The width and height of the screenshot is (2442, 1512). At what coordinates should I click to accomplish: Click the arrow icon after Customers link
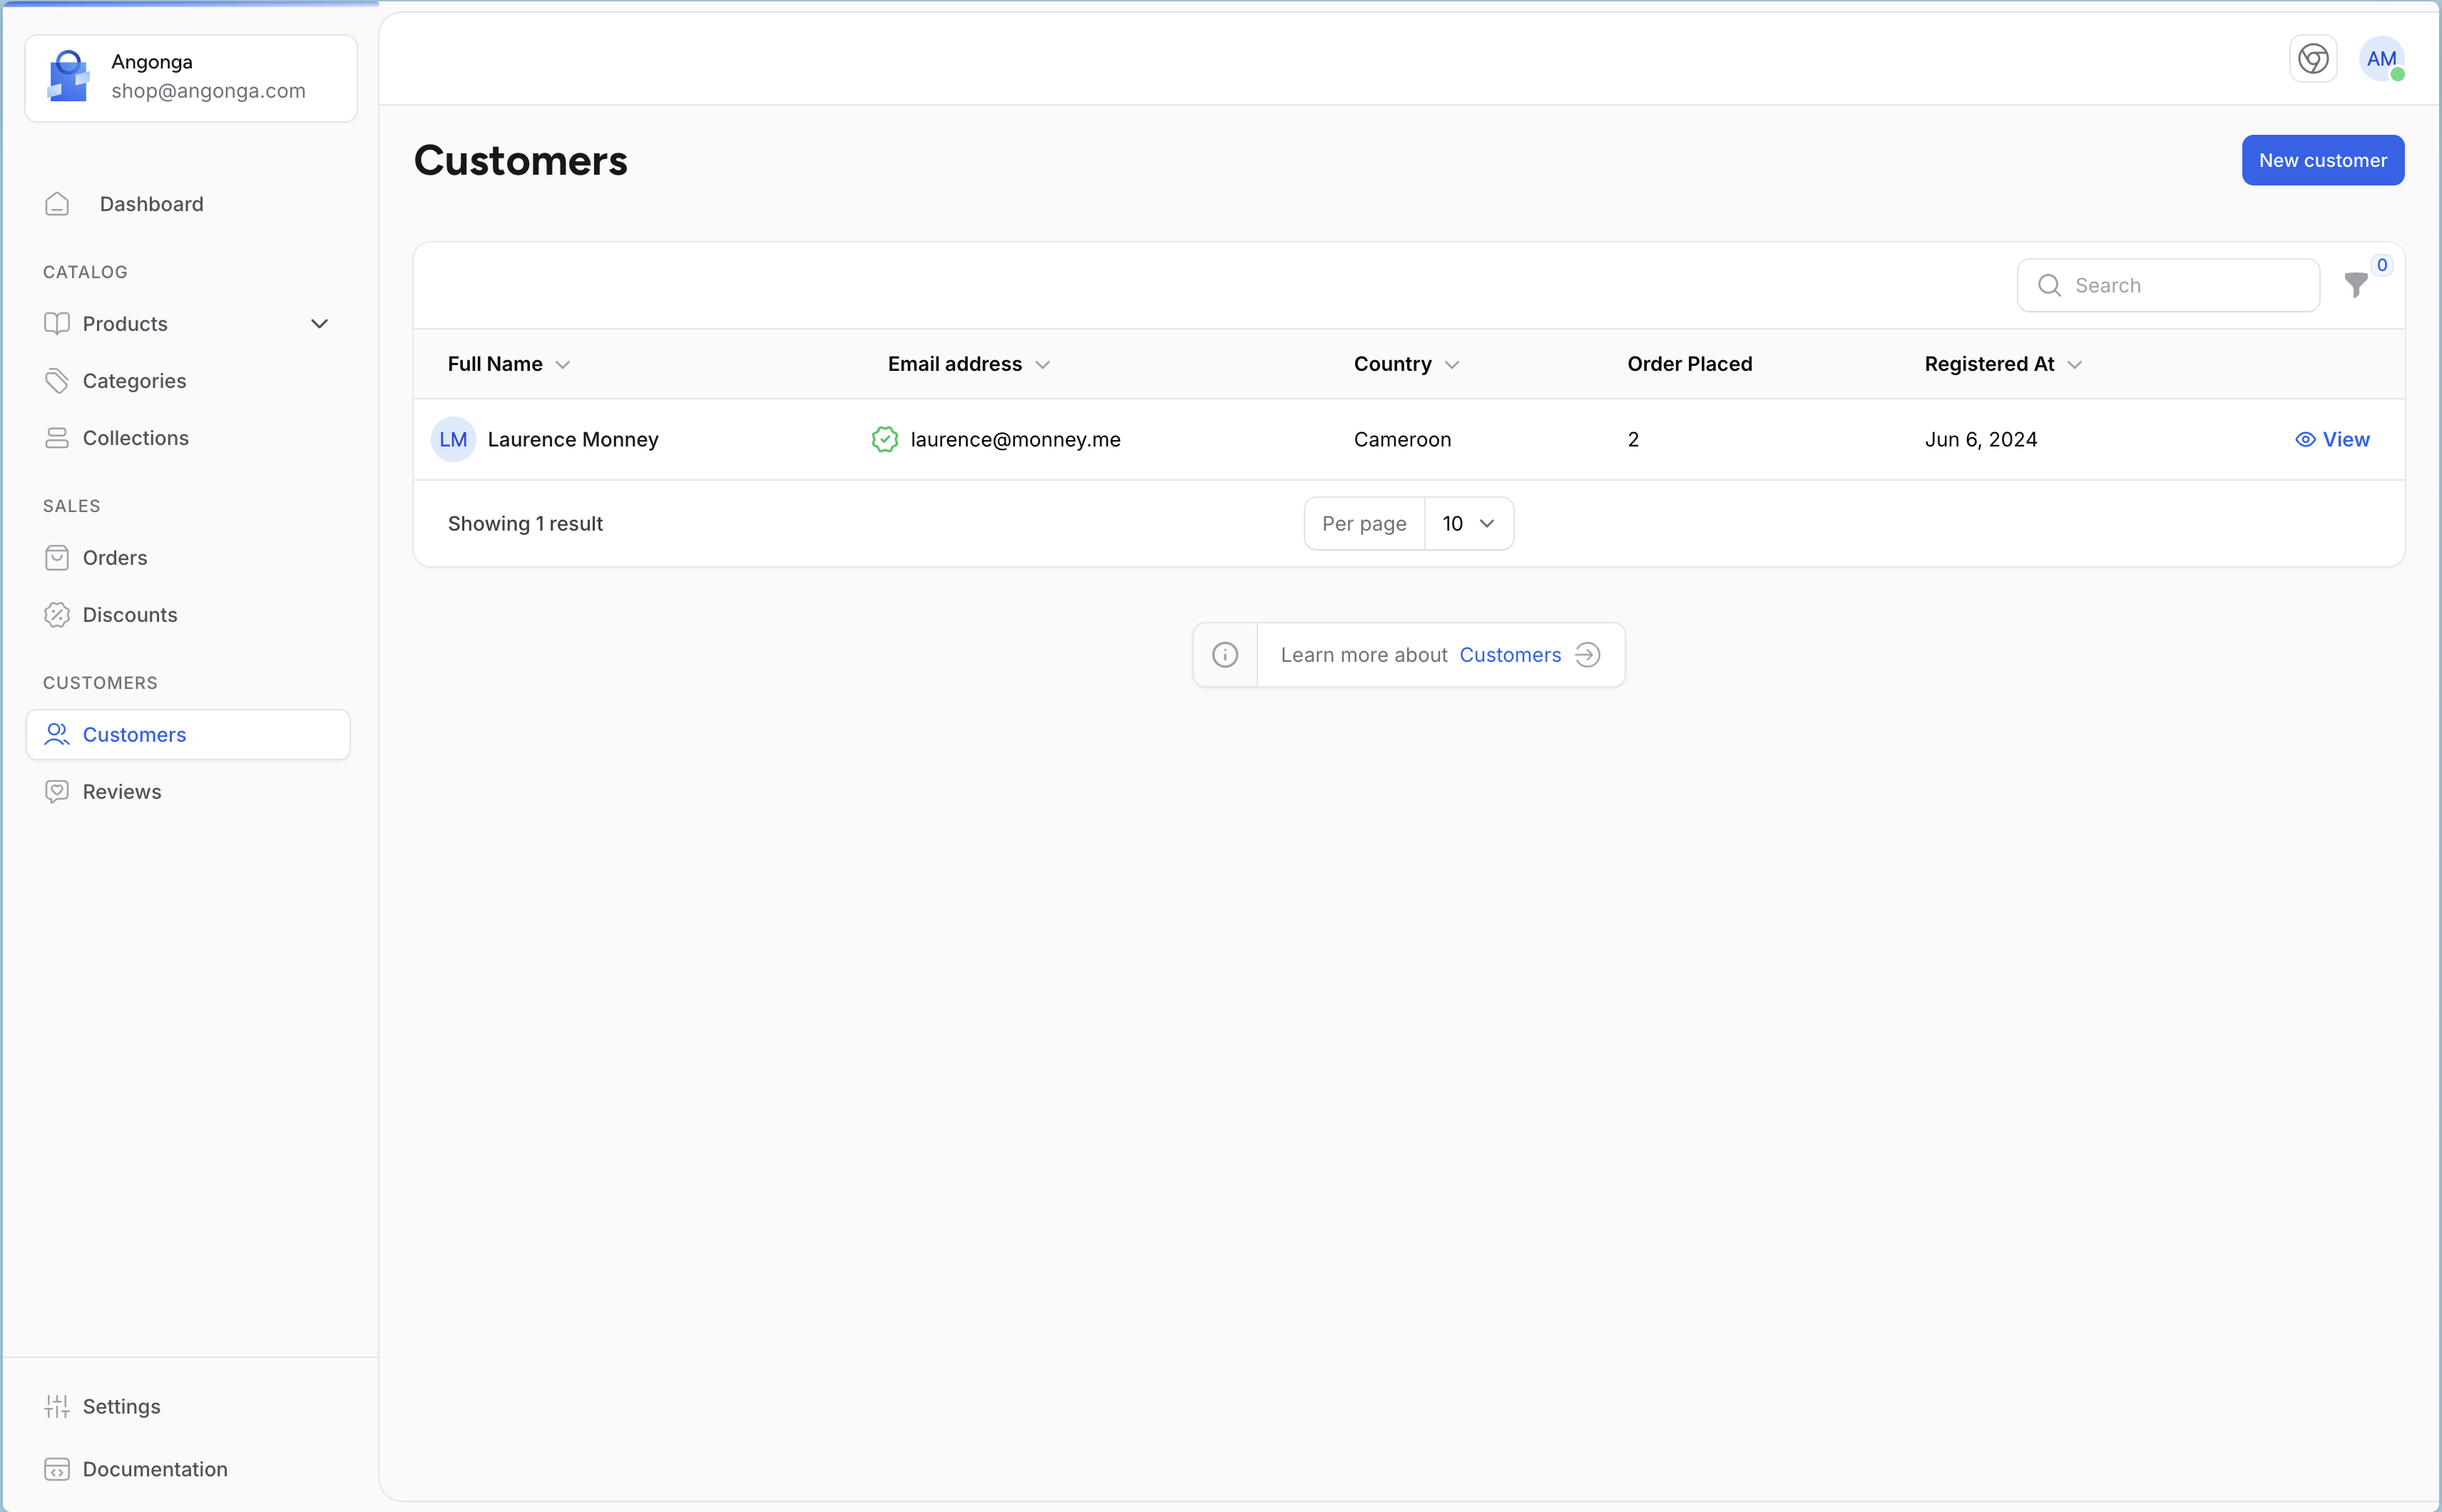click(1587, 655)
